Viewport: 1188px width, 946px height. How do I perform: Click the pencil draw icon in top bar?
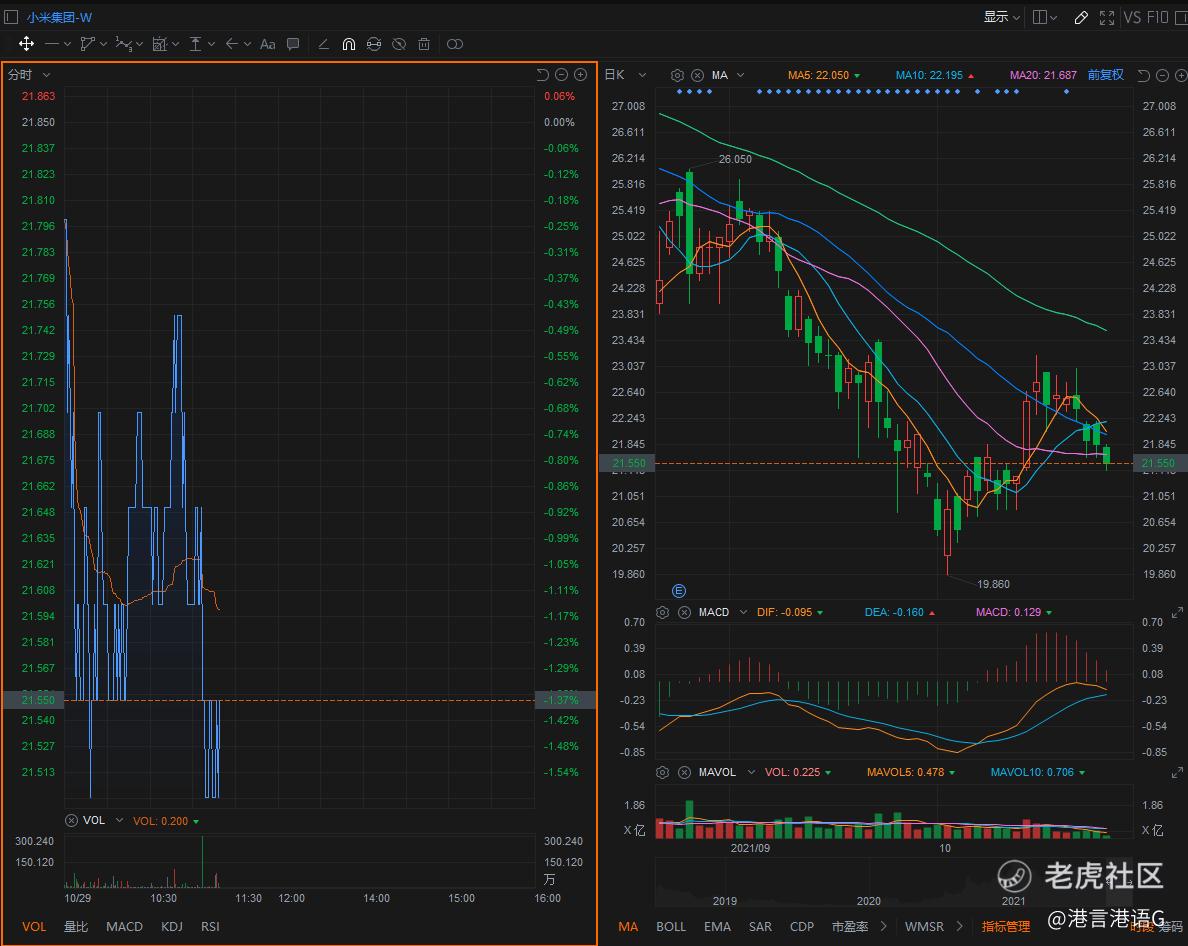click(x=1081, y=17)
